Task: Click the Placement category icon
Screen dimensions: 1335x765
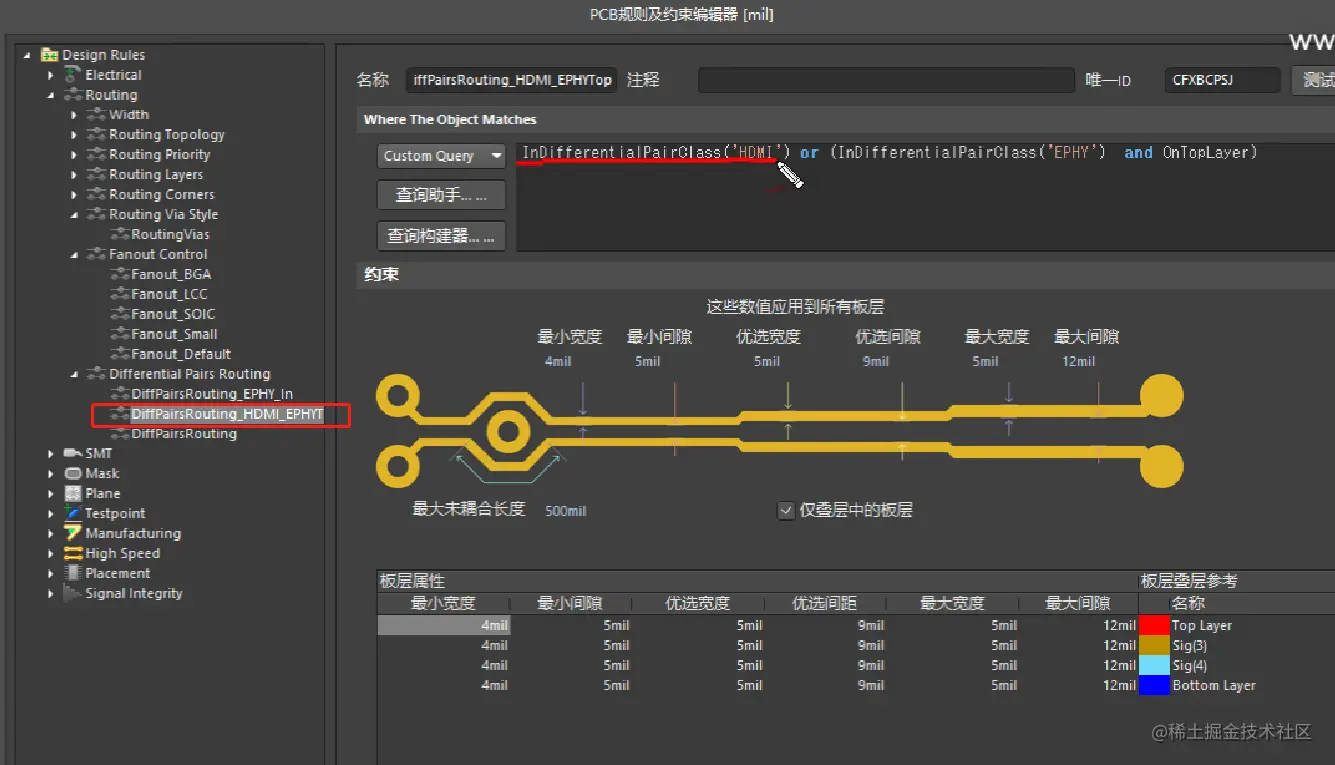Action: pyautogui.click(x=73, y=574)
